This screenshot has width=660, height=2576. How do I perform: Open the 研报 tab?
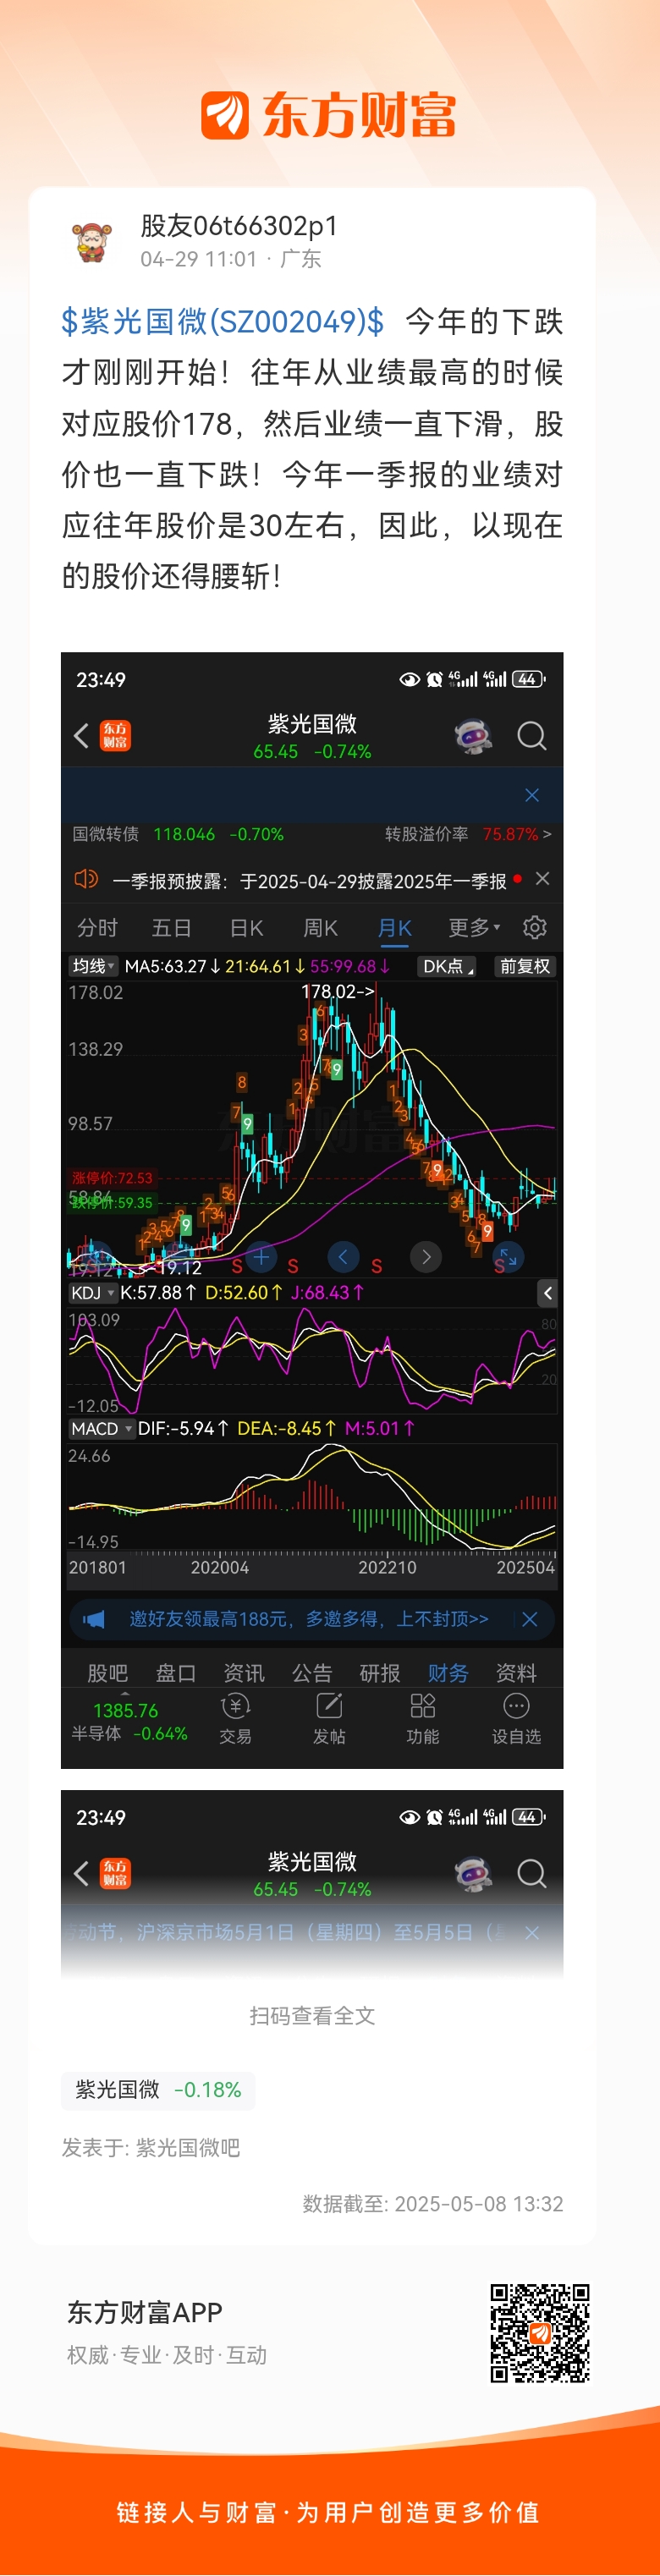pyautogui.click(x=380, y=1673)
